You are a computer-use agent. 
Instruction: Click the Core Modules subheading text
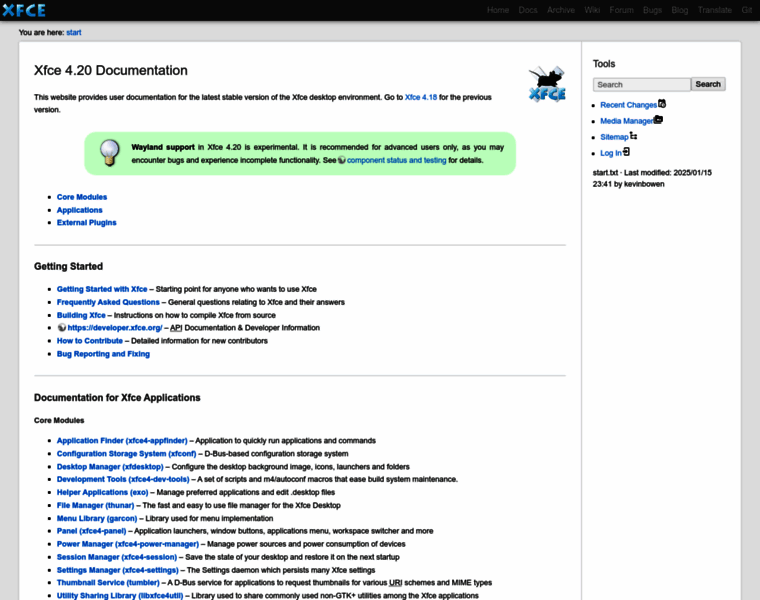(59, 420)
